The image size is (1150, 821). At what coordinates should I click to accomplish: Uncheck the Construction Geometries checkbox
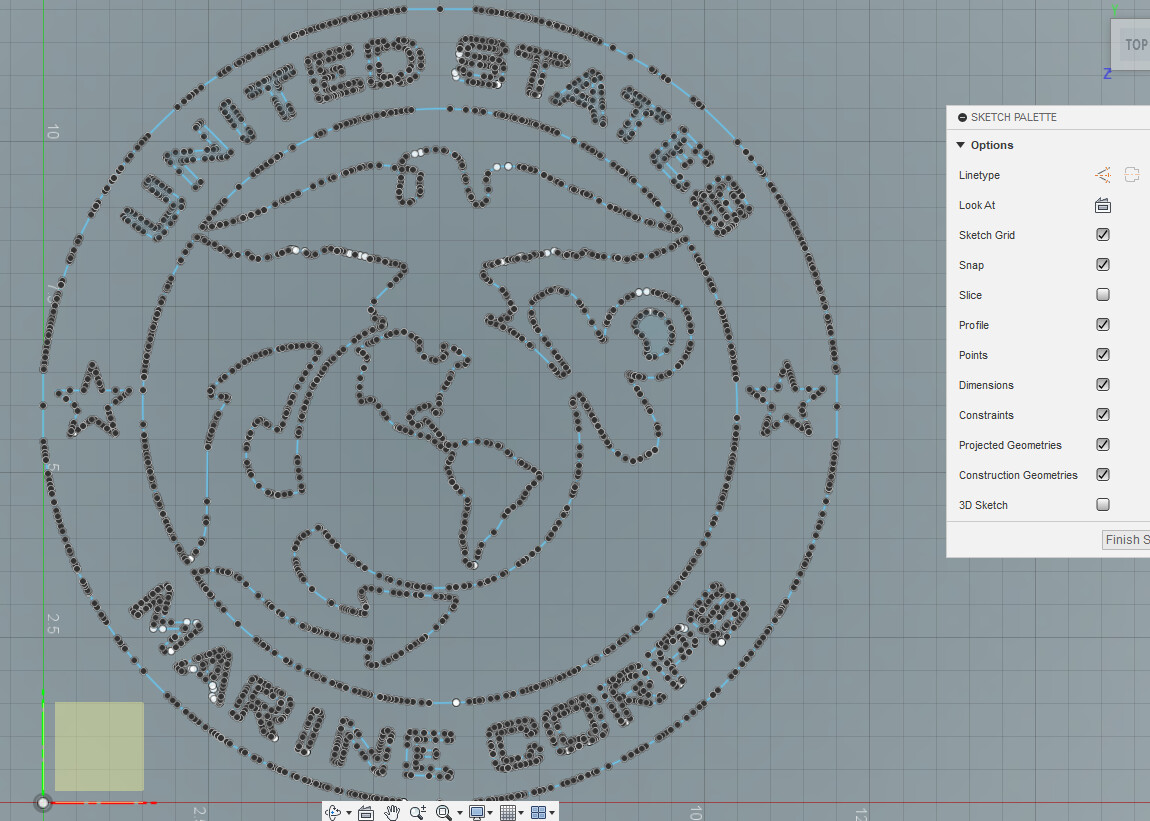[x=1103, y=475]
